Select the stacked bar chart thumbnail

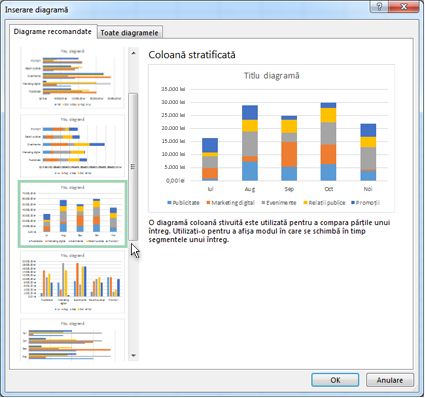(72, 146)
